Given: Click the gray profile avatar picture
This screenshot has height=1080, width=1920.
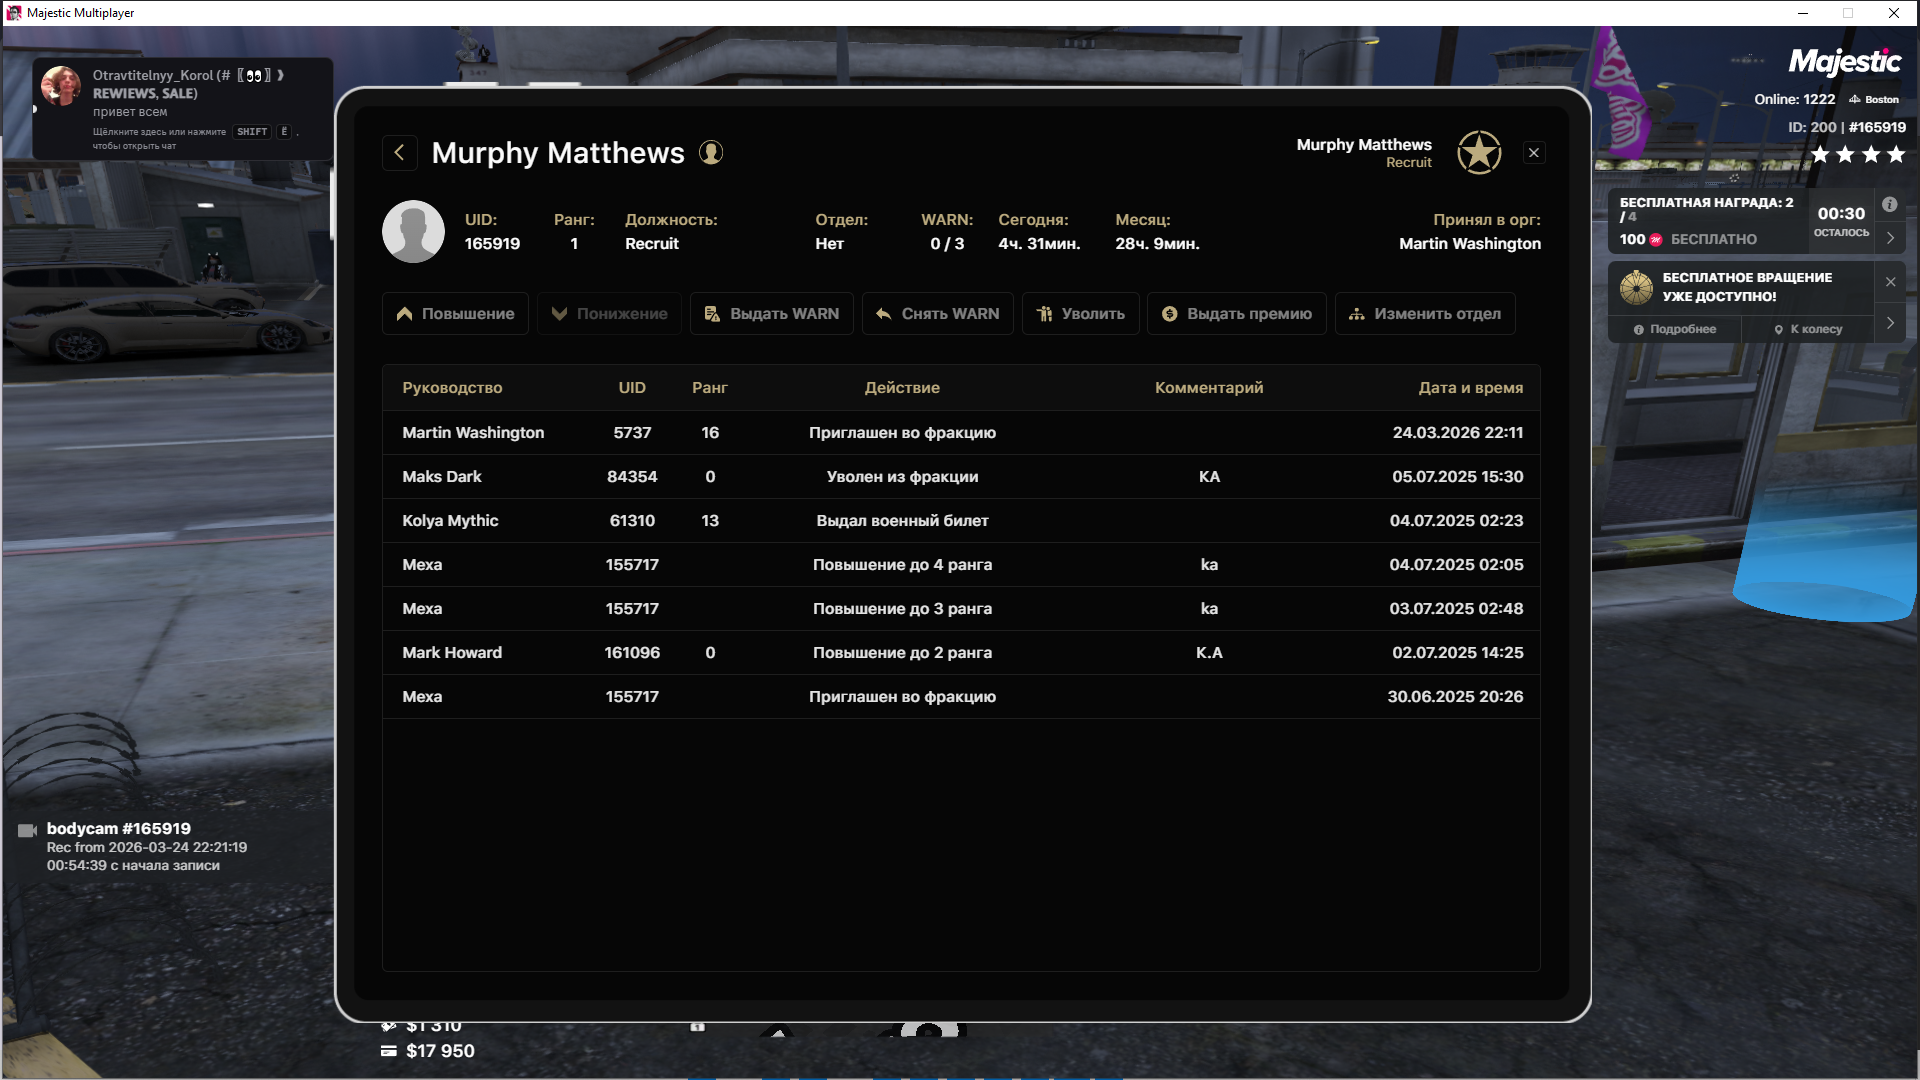Looking at the screenshot, I should coord(413,232).
